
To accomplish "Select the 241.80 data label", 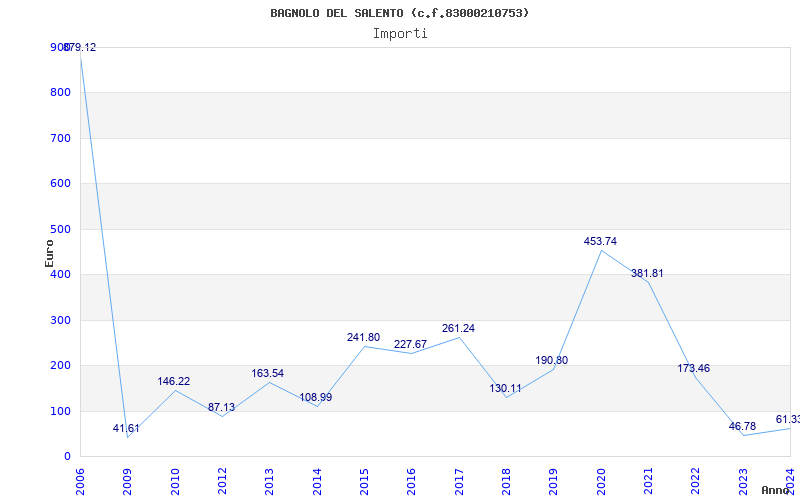I will [363, 337].
